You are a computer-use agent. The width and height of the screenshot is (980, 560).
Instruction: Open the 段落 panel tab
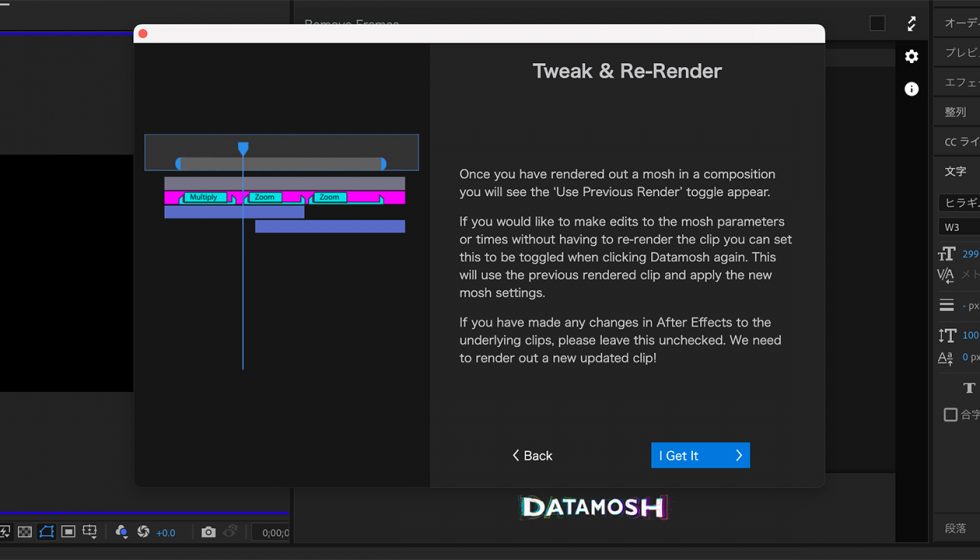(x=956, y=528)
